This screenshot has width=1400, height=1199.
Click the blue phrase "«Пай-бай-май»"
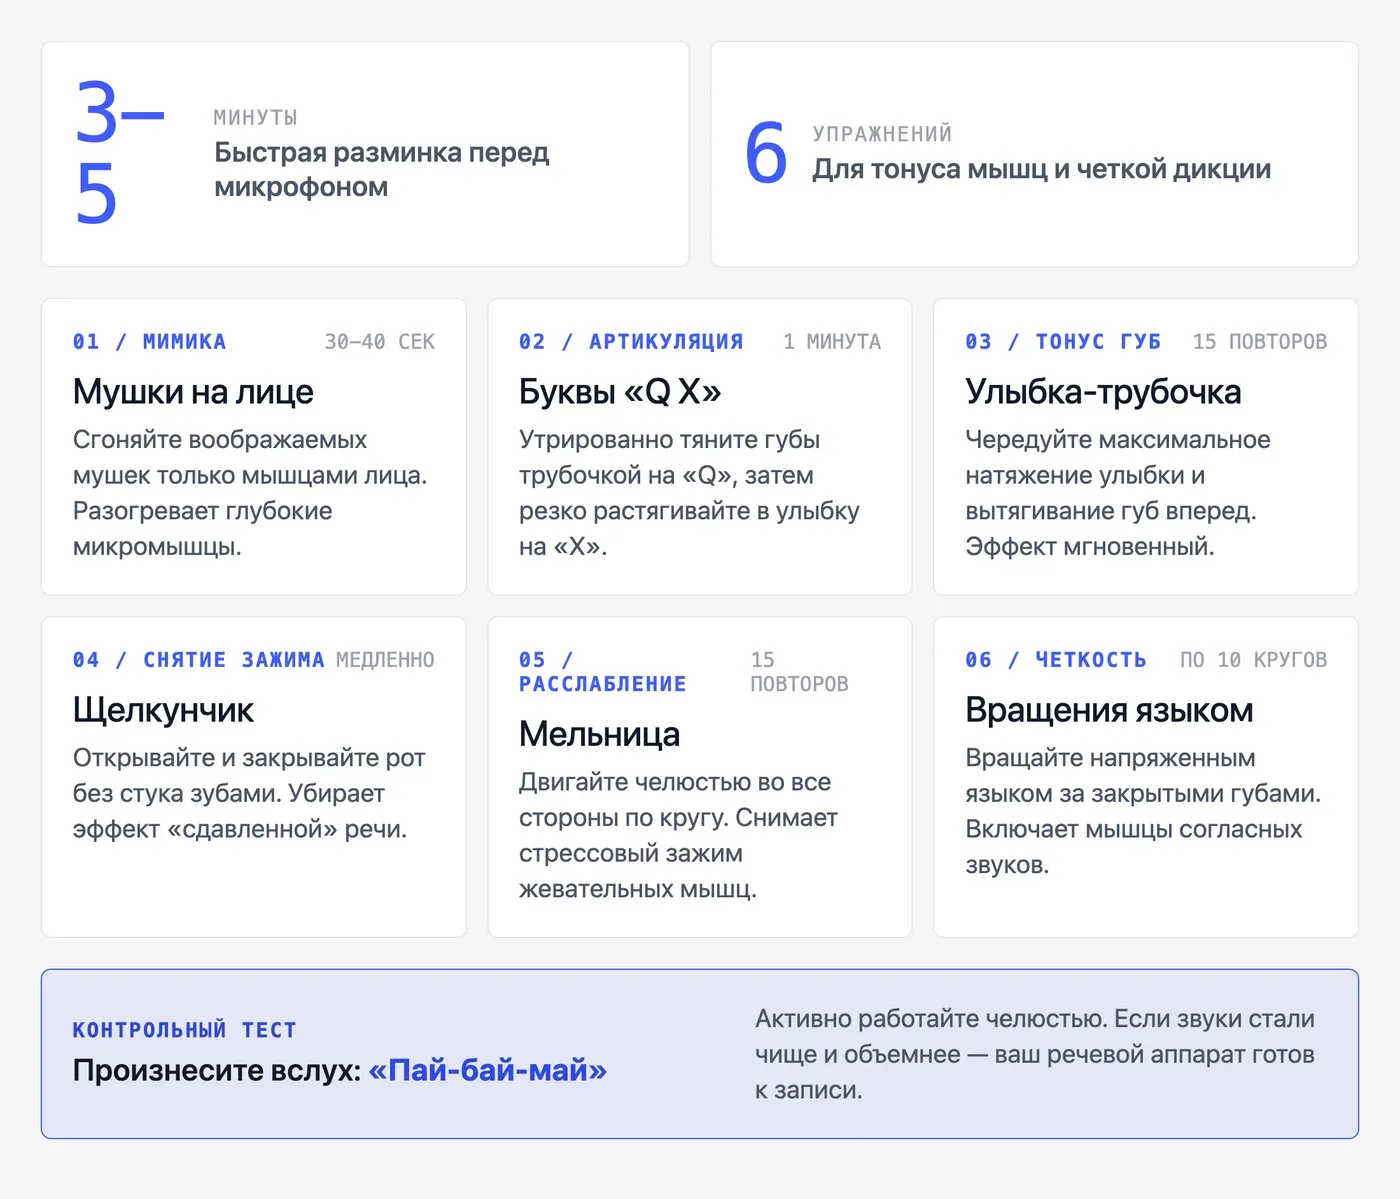coord(488,1070)
